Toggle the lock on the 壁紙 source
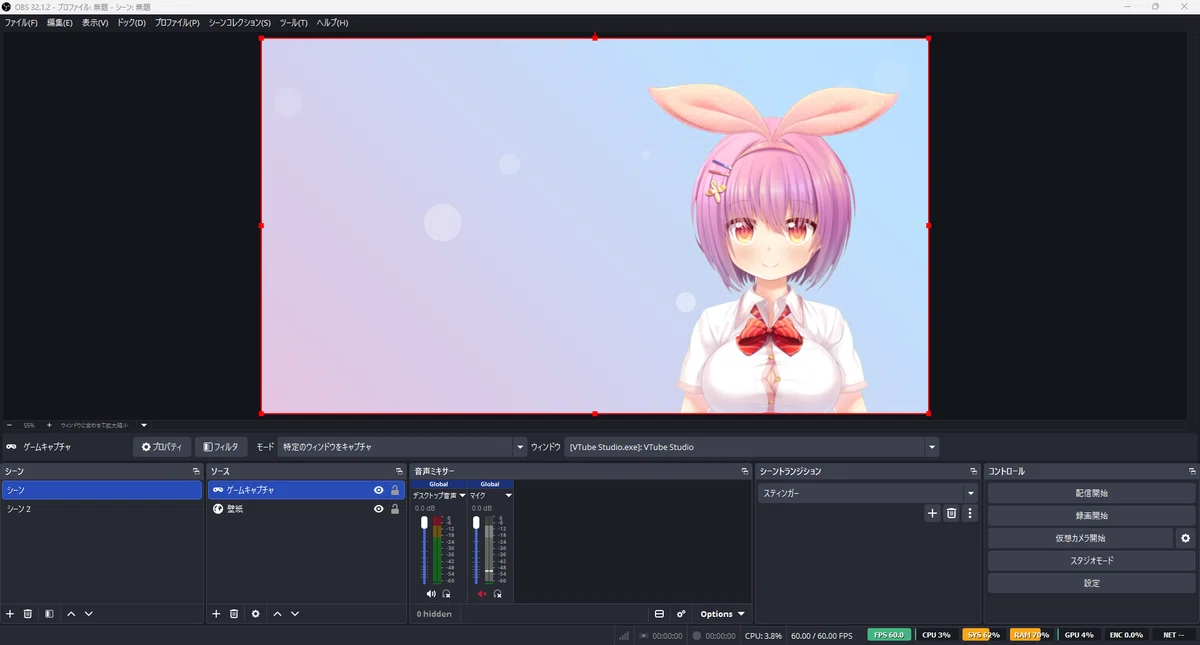1200x645 pixels. click(x=395, y=509)
